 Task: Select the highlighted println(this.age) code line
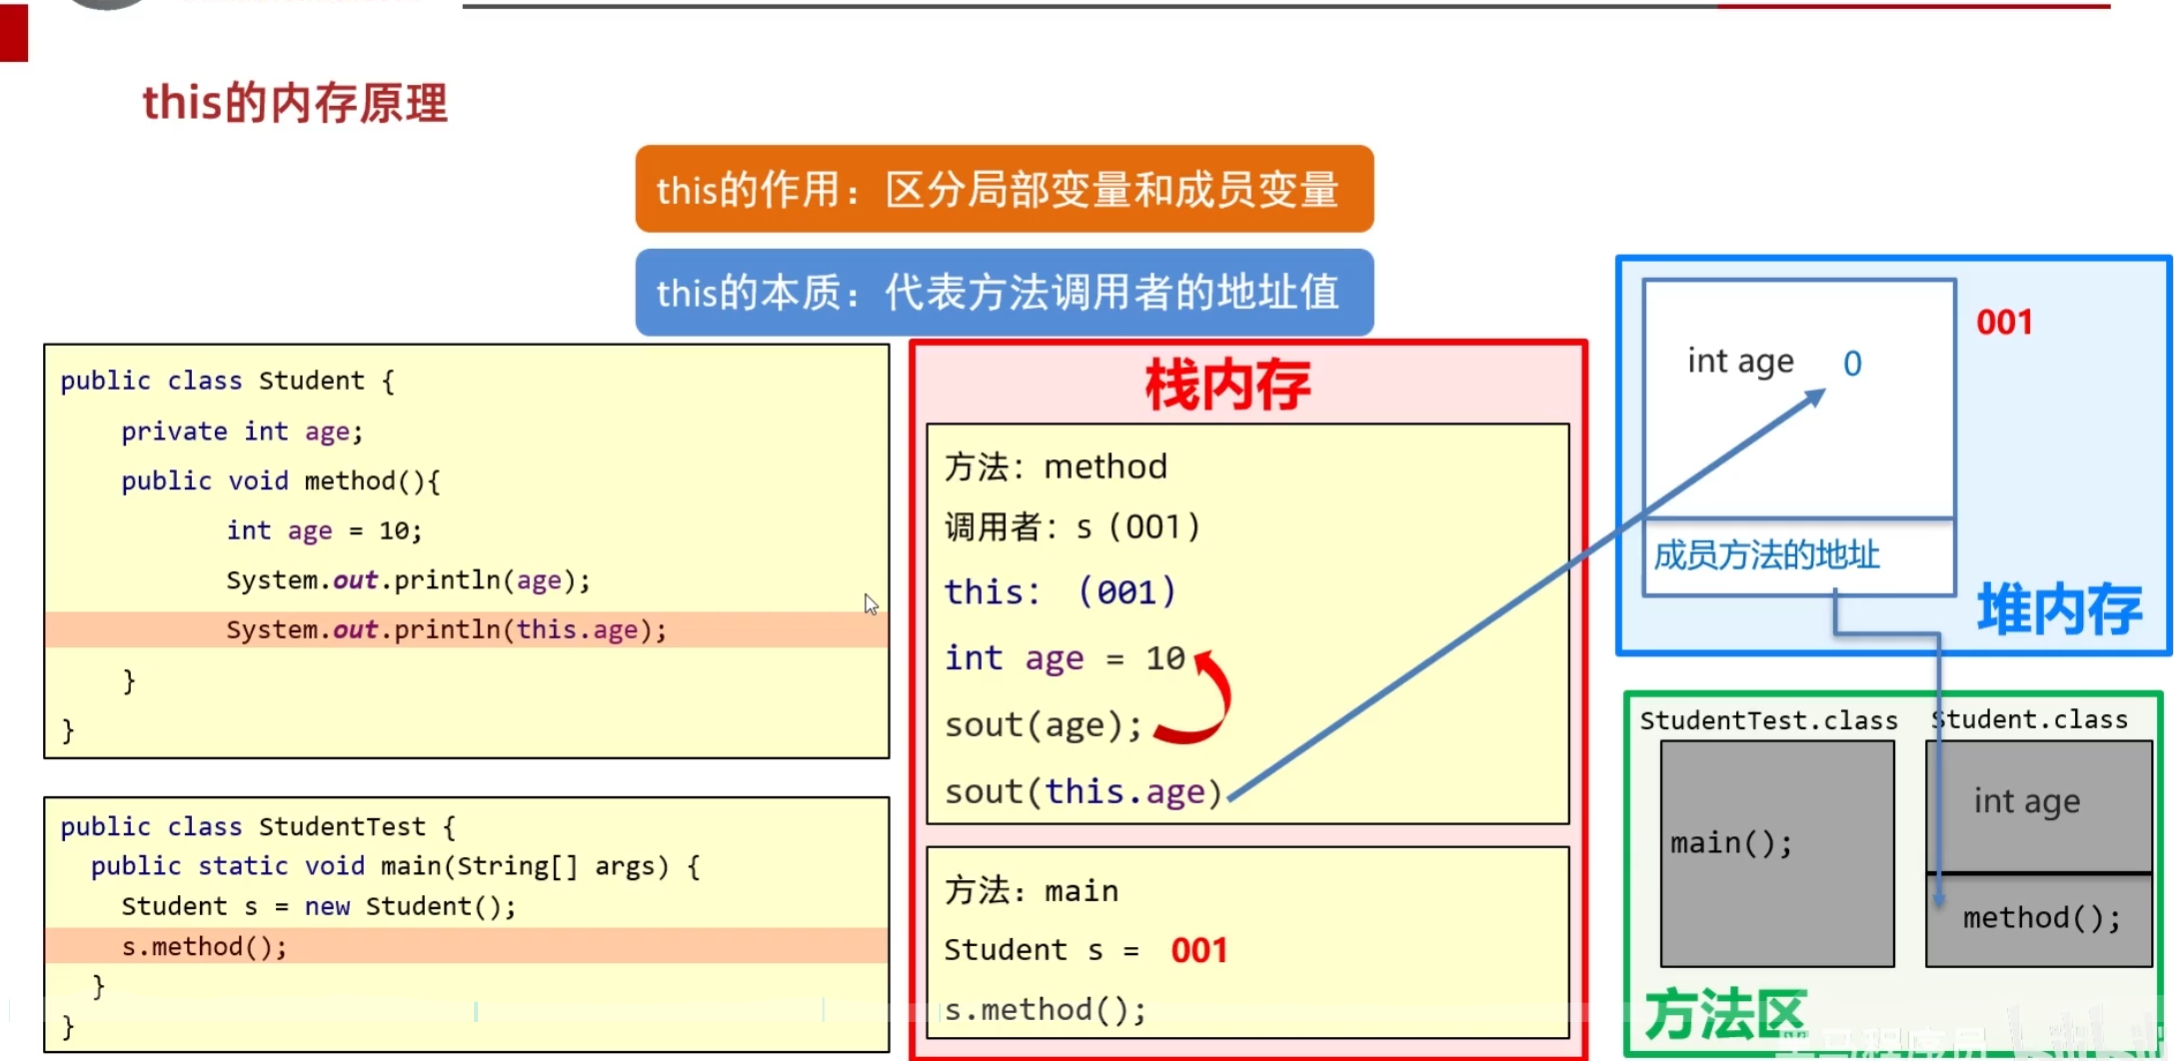point(446,630)
